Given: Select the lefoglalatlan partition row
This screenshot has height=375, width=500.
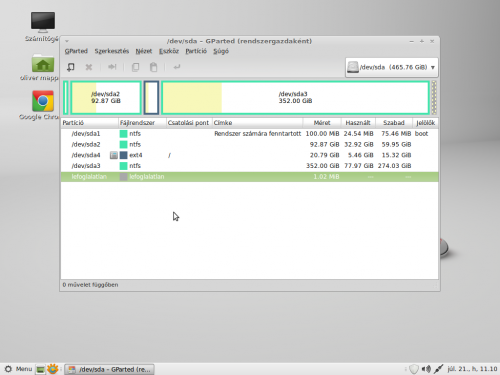Looking at the screenshot, I should tap(250, 177).
